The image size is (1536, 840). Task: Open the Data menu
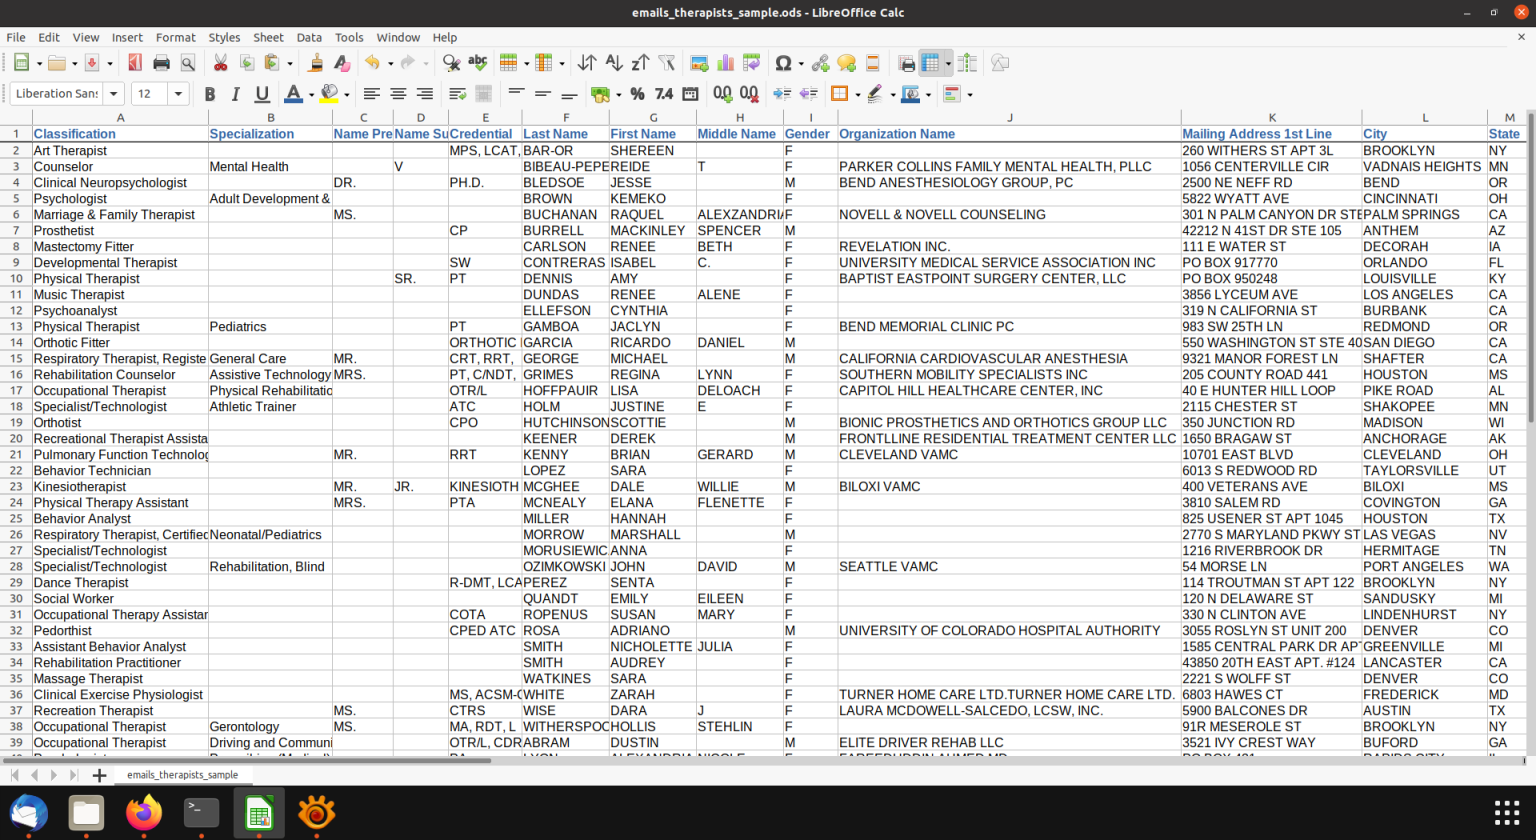coord(311,37)
